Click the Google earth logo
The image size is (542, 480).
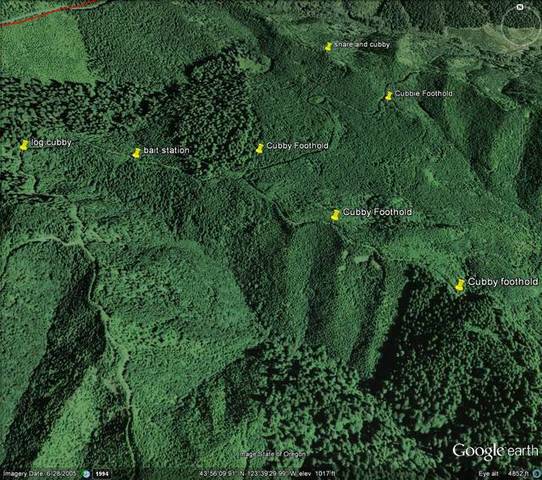click(495, 451)
